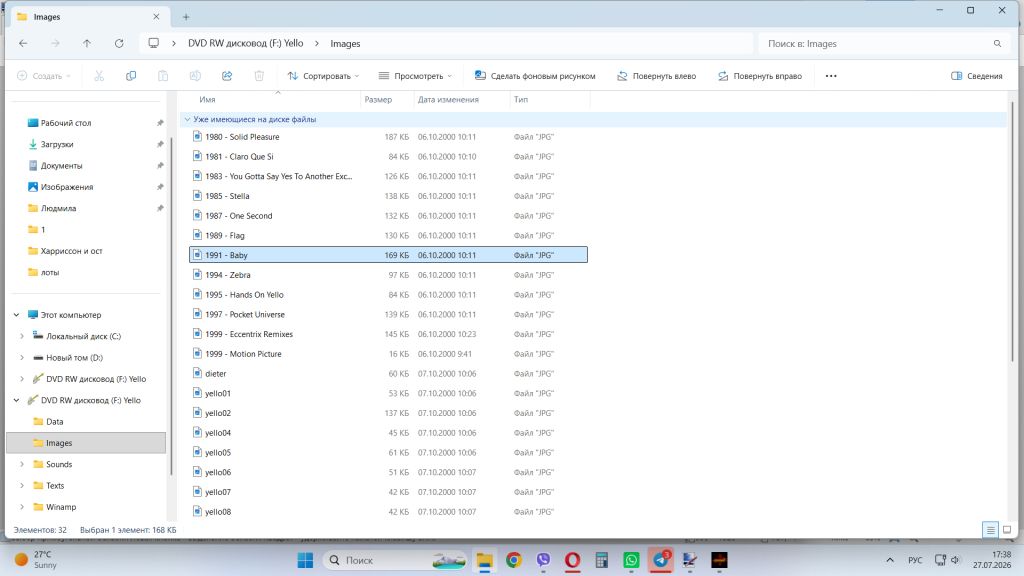This screenshot has height=576, width=1024.
Task: Sort by the Размер column header
Action: [378, 99]
